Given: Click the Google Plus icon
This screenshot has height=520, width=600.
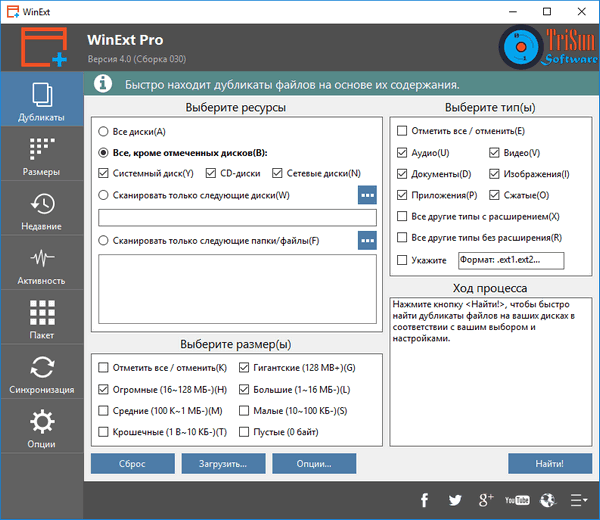Looking at the screenshot, I should (x=486, y=500).
